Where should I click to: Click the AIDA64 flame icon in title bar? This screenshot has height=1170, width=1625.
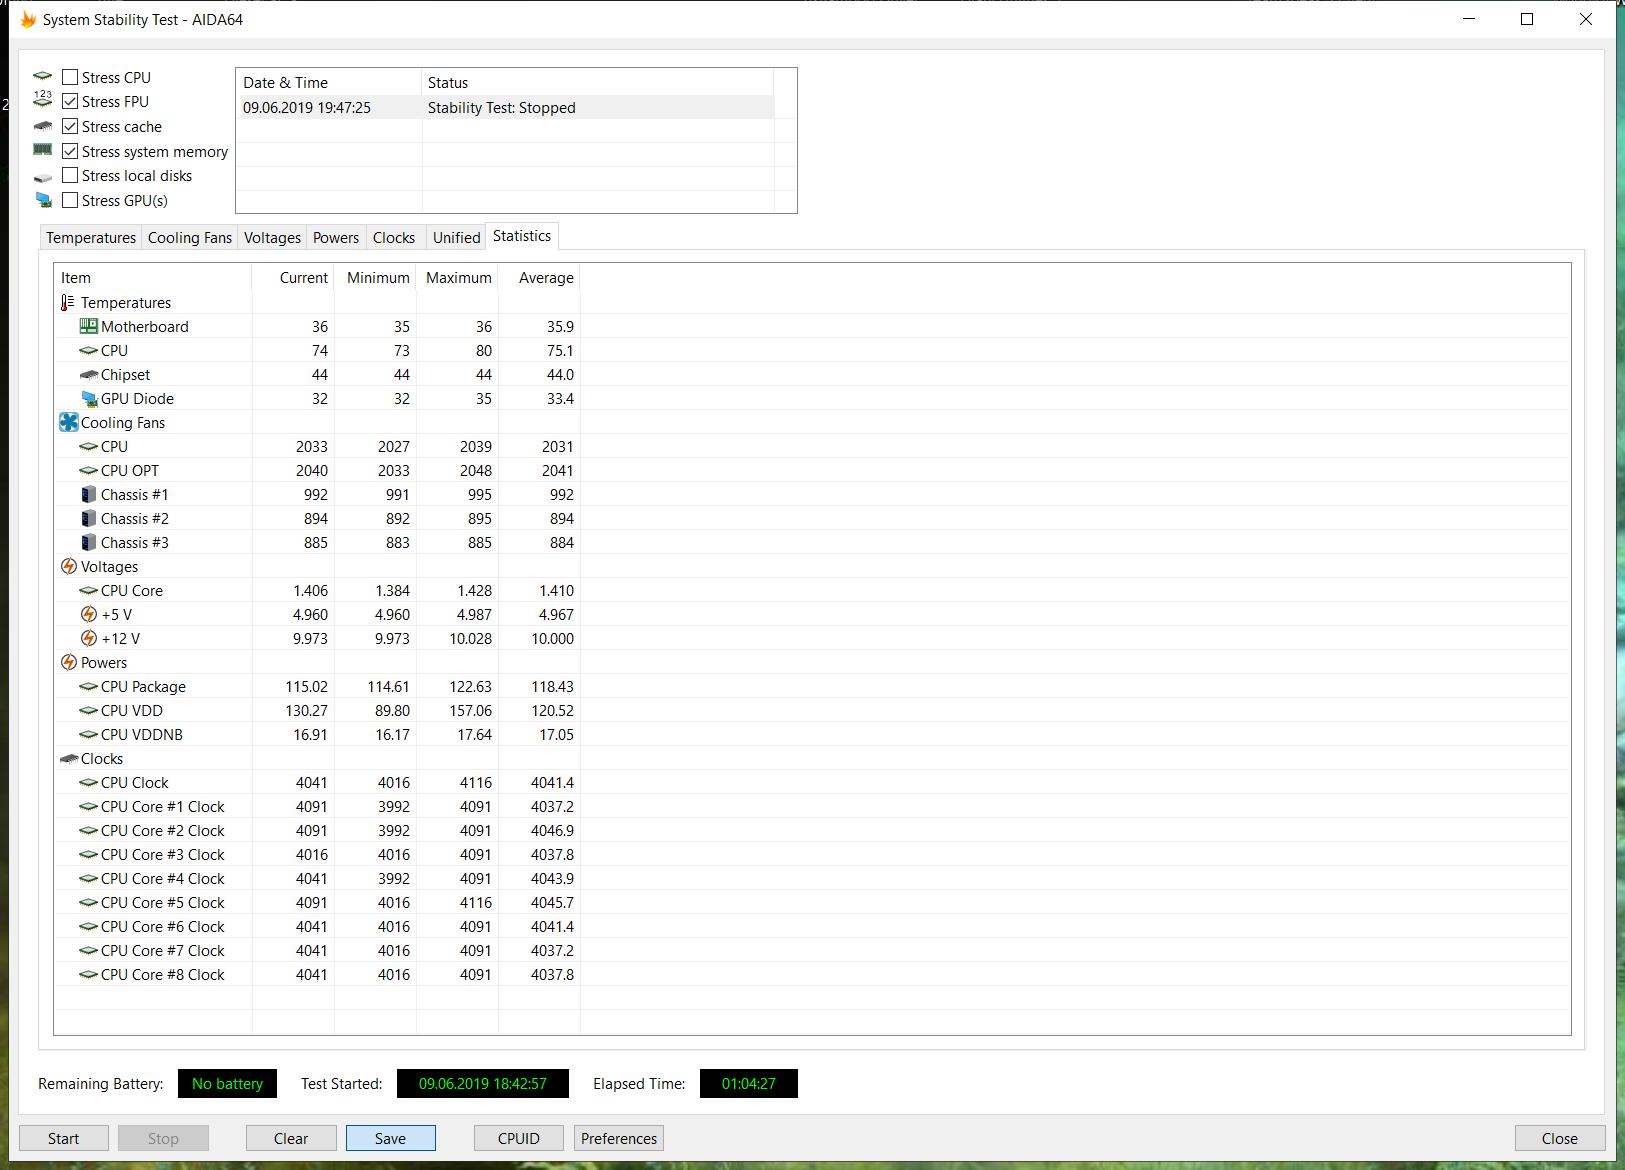28,19
